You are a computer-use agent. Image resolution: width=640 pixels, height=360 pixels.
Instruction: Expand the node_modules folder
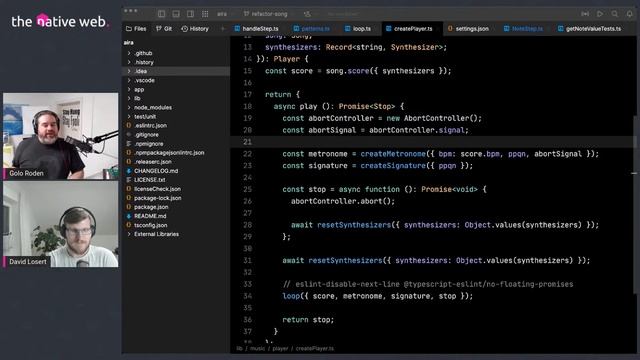pos(129,107)
